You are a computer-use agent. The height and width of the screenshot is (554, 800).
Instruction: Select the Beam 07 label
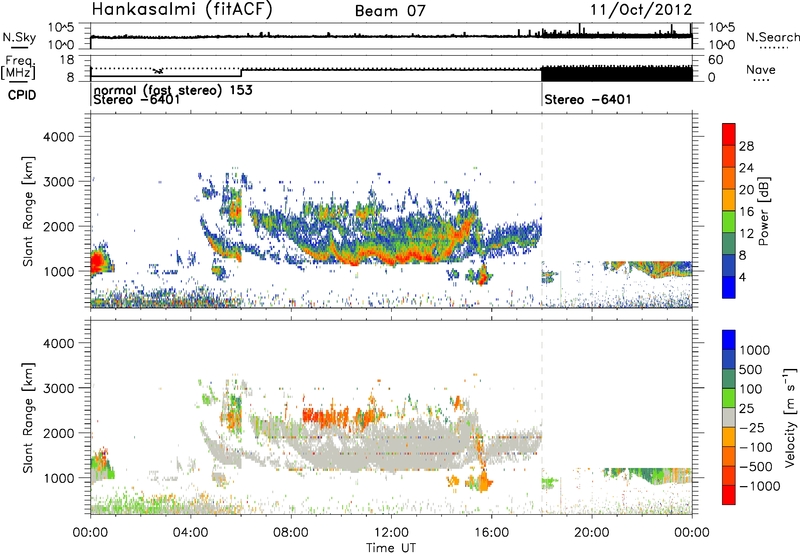click(390, 11)
